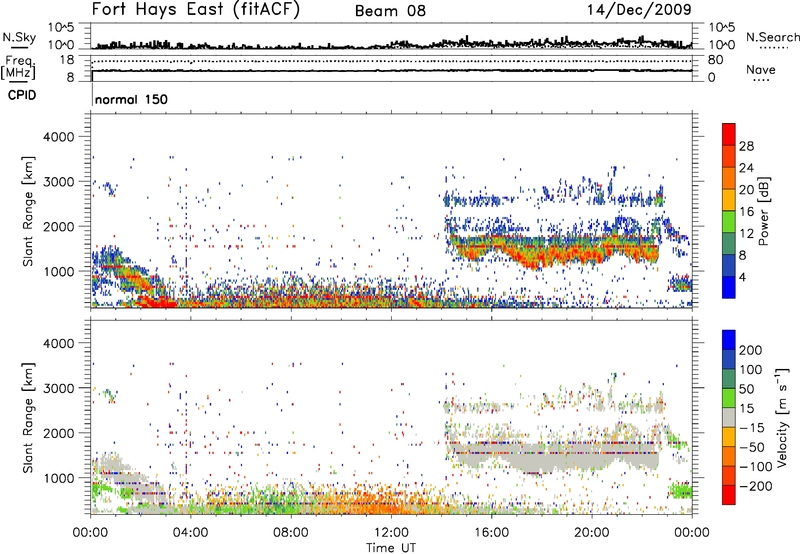Click the 'Power [dB]' colorbar title
800x554 pixels.
click(763, 211)
